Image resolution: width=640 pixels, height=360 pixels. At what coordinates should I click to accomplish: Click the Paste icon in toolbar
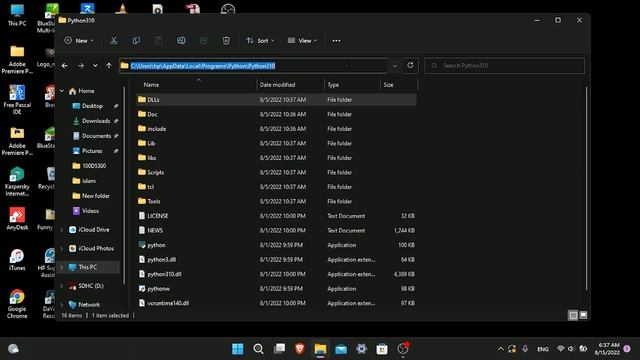(159, 40)
